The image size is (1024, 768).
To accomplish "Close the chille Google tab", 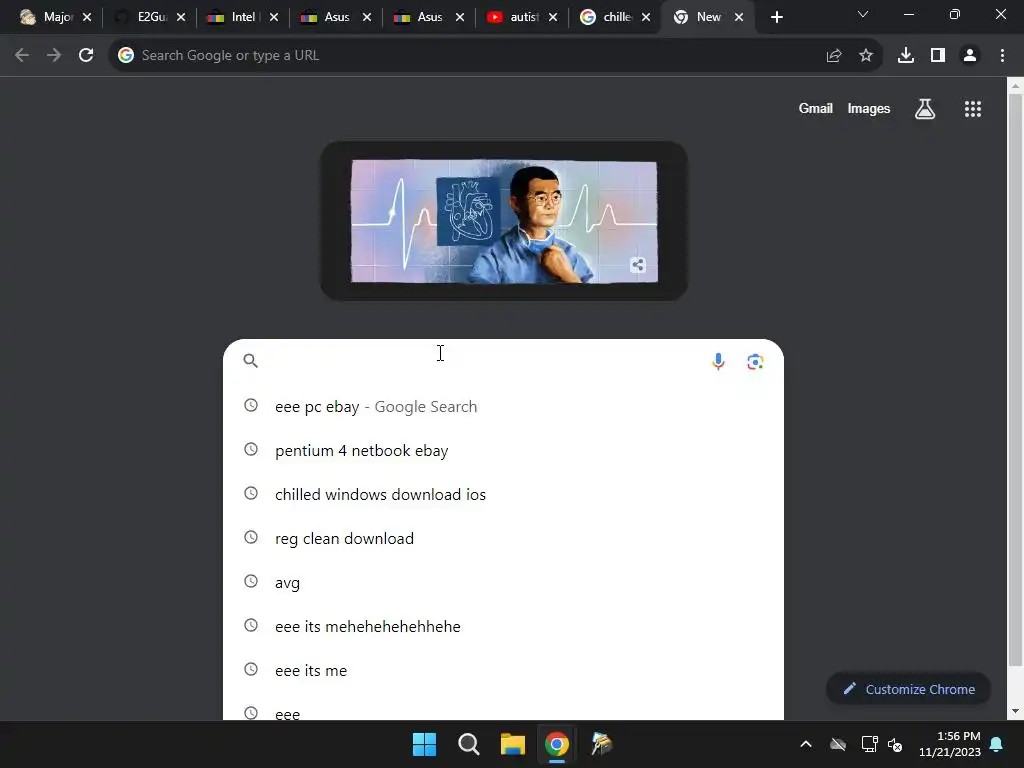I will click(x=646, y=18).
